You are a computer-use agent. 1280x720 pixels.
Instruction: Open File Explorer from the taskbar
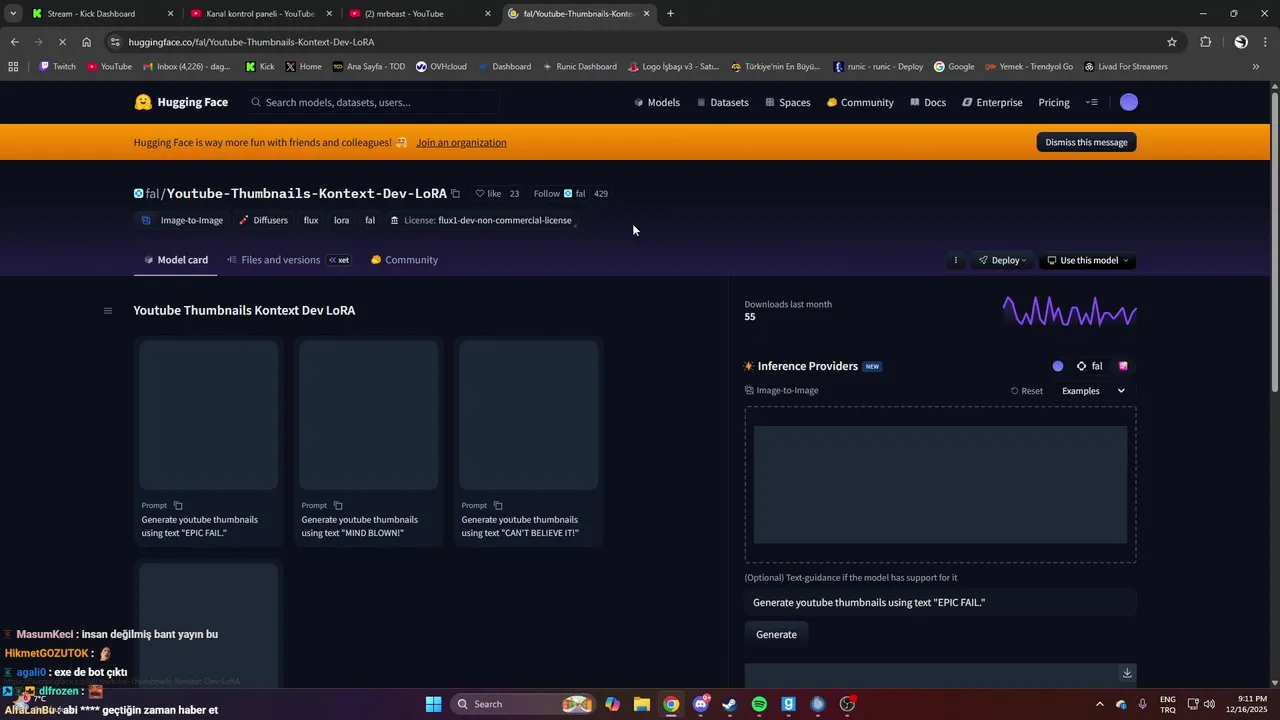642,704
